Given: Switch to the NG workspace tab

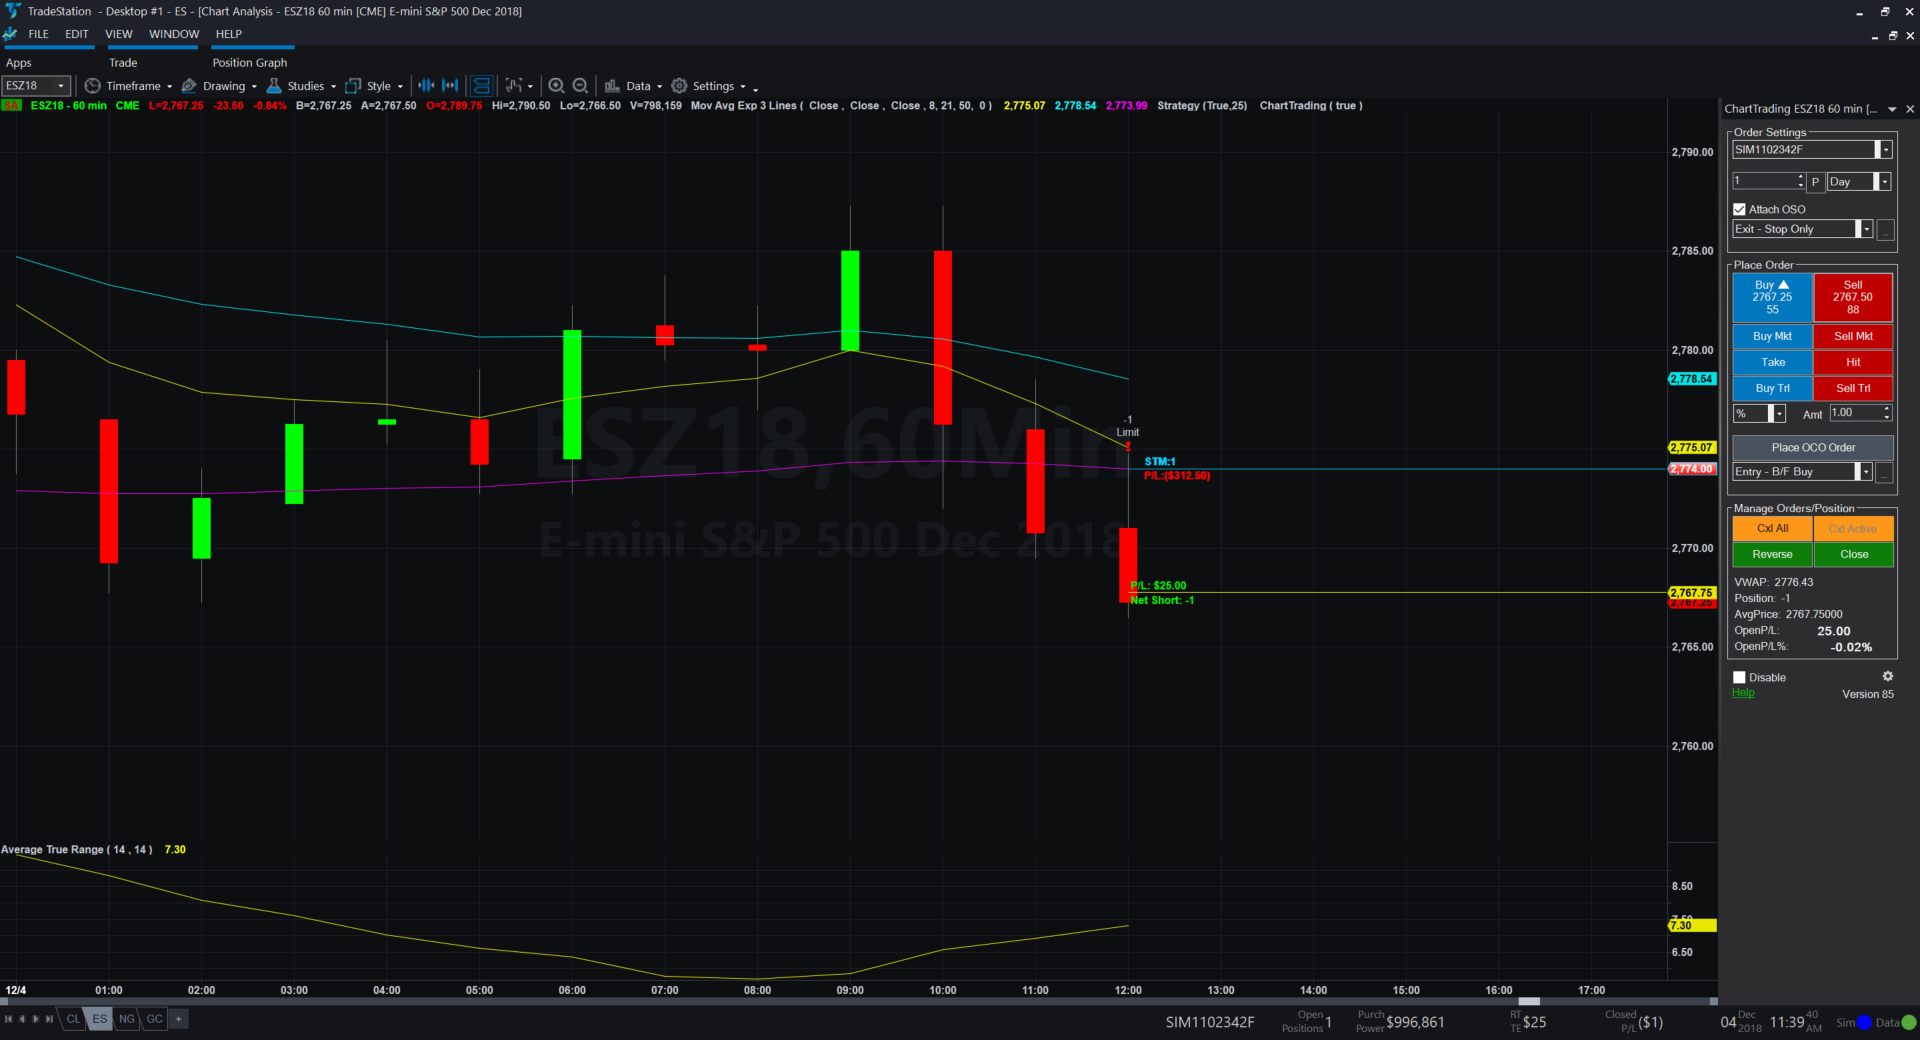Looking at the screenshot, I should pos(127,1019).
